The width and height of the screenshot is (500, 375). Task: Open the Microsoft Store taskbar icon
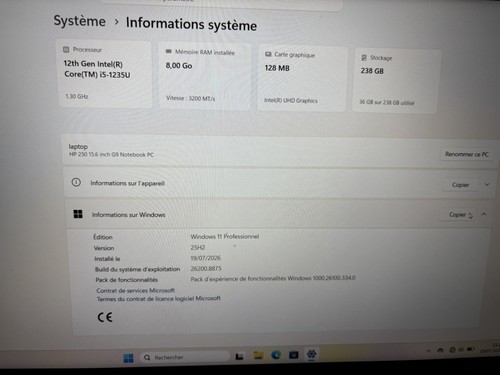(x=294, y=355)
